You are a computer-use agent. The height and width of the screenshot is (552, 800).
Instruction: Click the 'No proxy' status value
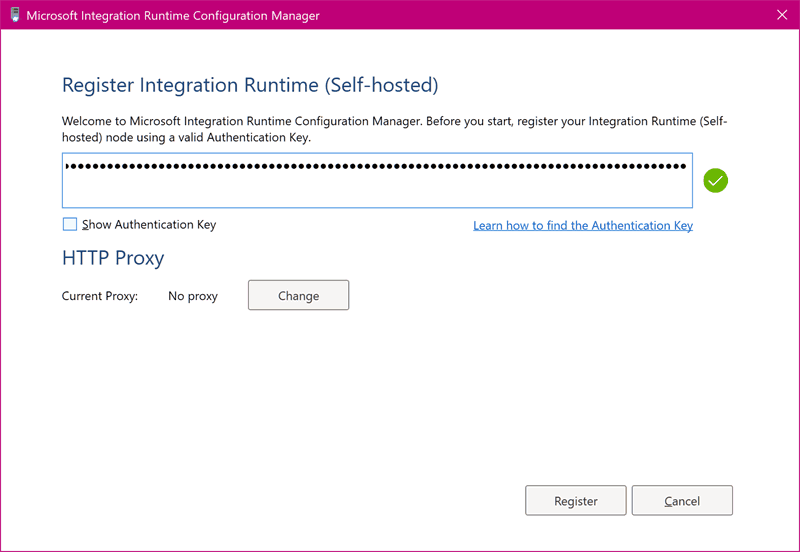point(193,296)
